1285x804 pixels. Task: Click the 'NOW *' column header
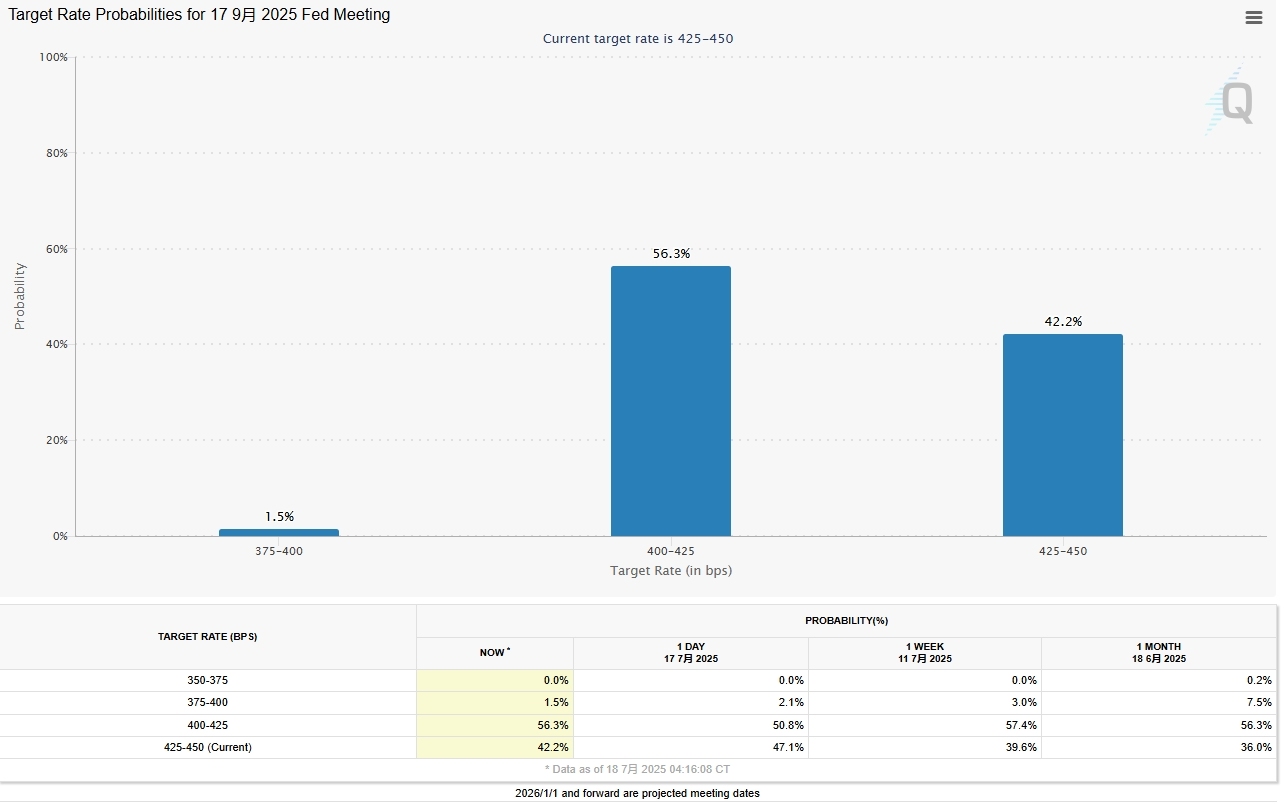tap(495, 653)
